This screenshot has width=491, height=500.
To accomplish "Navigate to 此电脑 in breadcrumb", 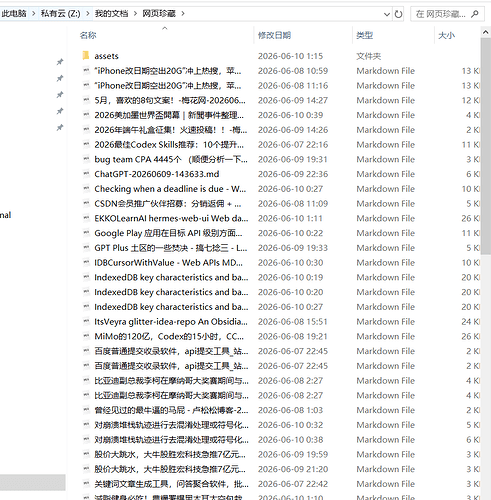I will pos(14,14).
